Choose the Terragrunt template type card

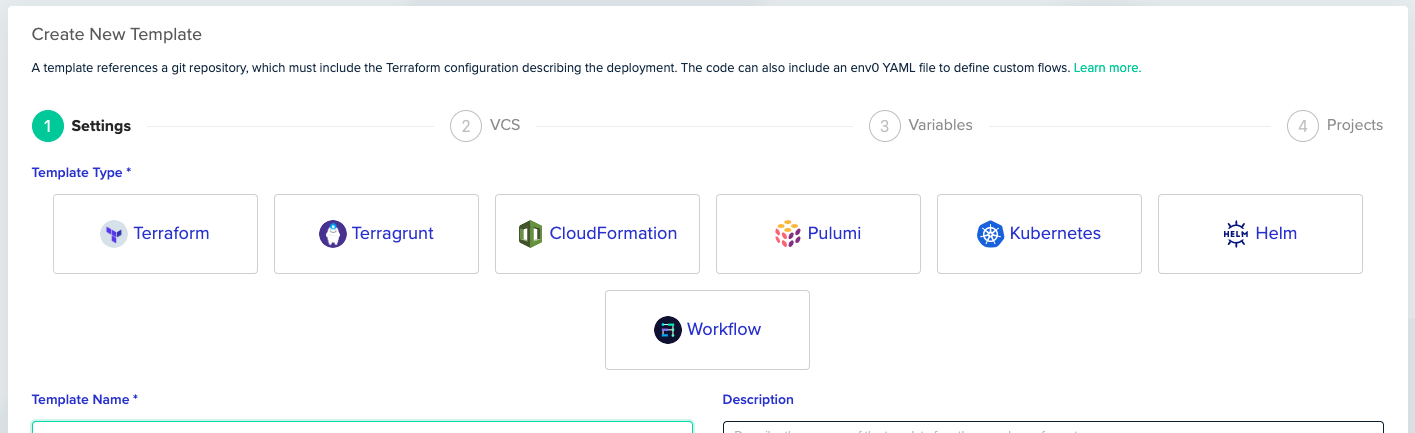(x=376, y=234)
